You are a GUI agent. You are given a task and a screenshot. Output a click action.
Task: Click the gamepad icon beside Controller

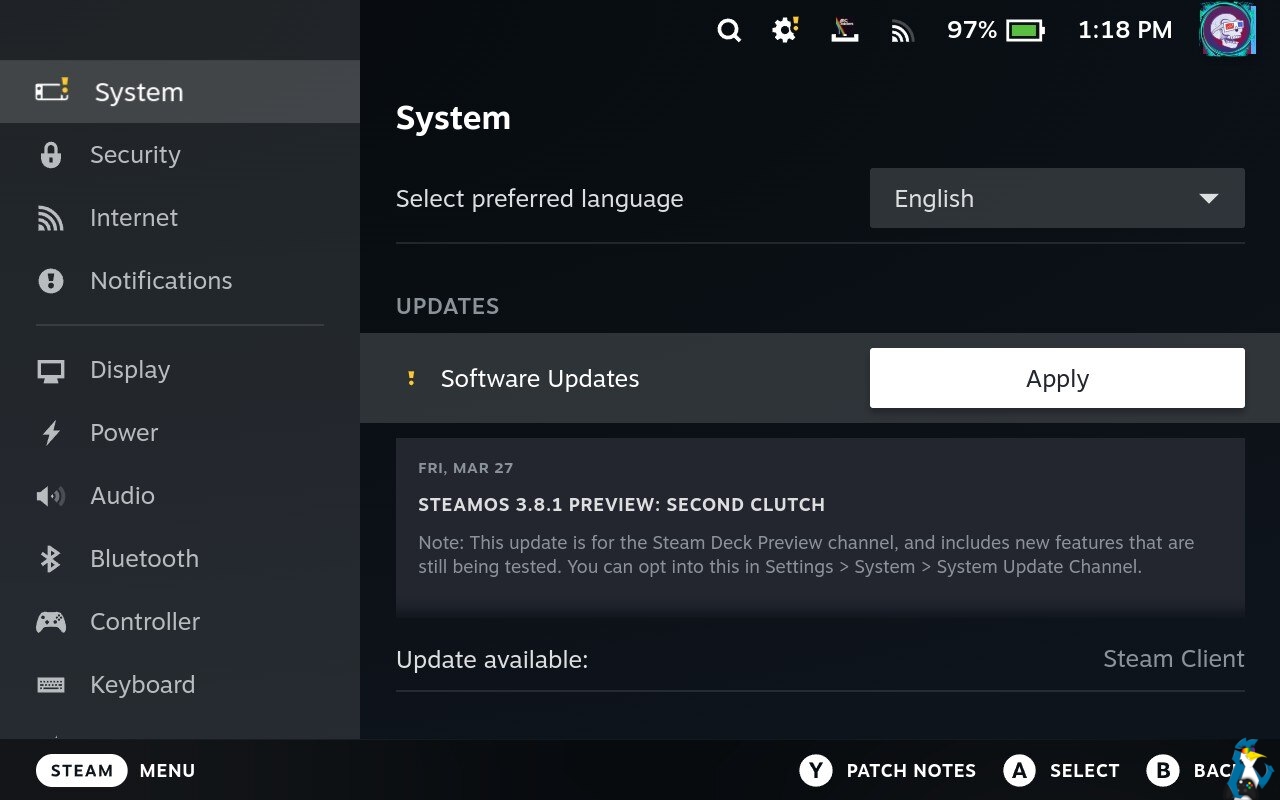pyautogui.click(x=50, y=622)
